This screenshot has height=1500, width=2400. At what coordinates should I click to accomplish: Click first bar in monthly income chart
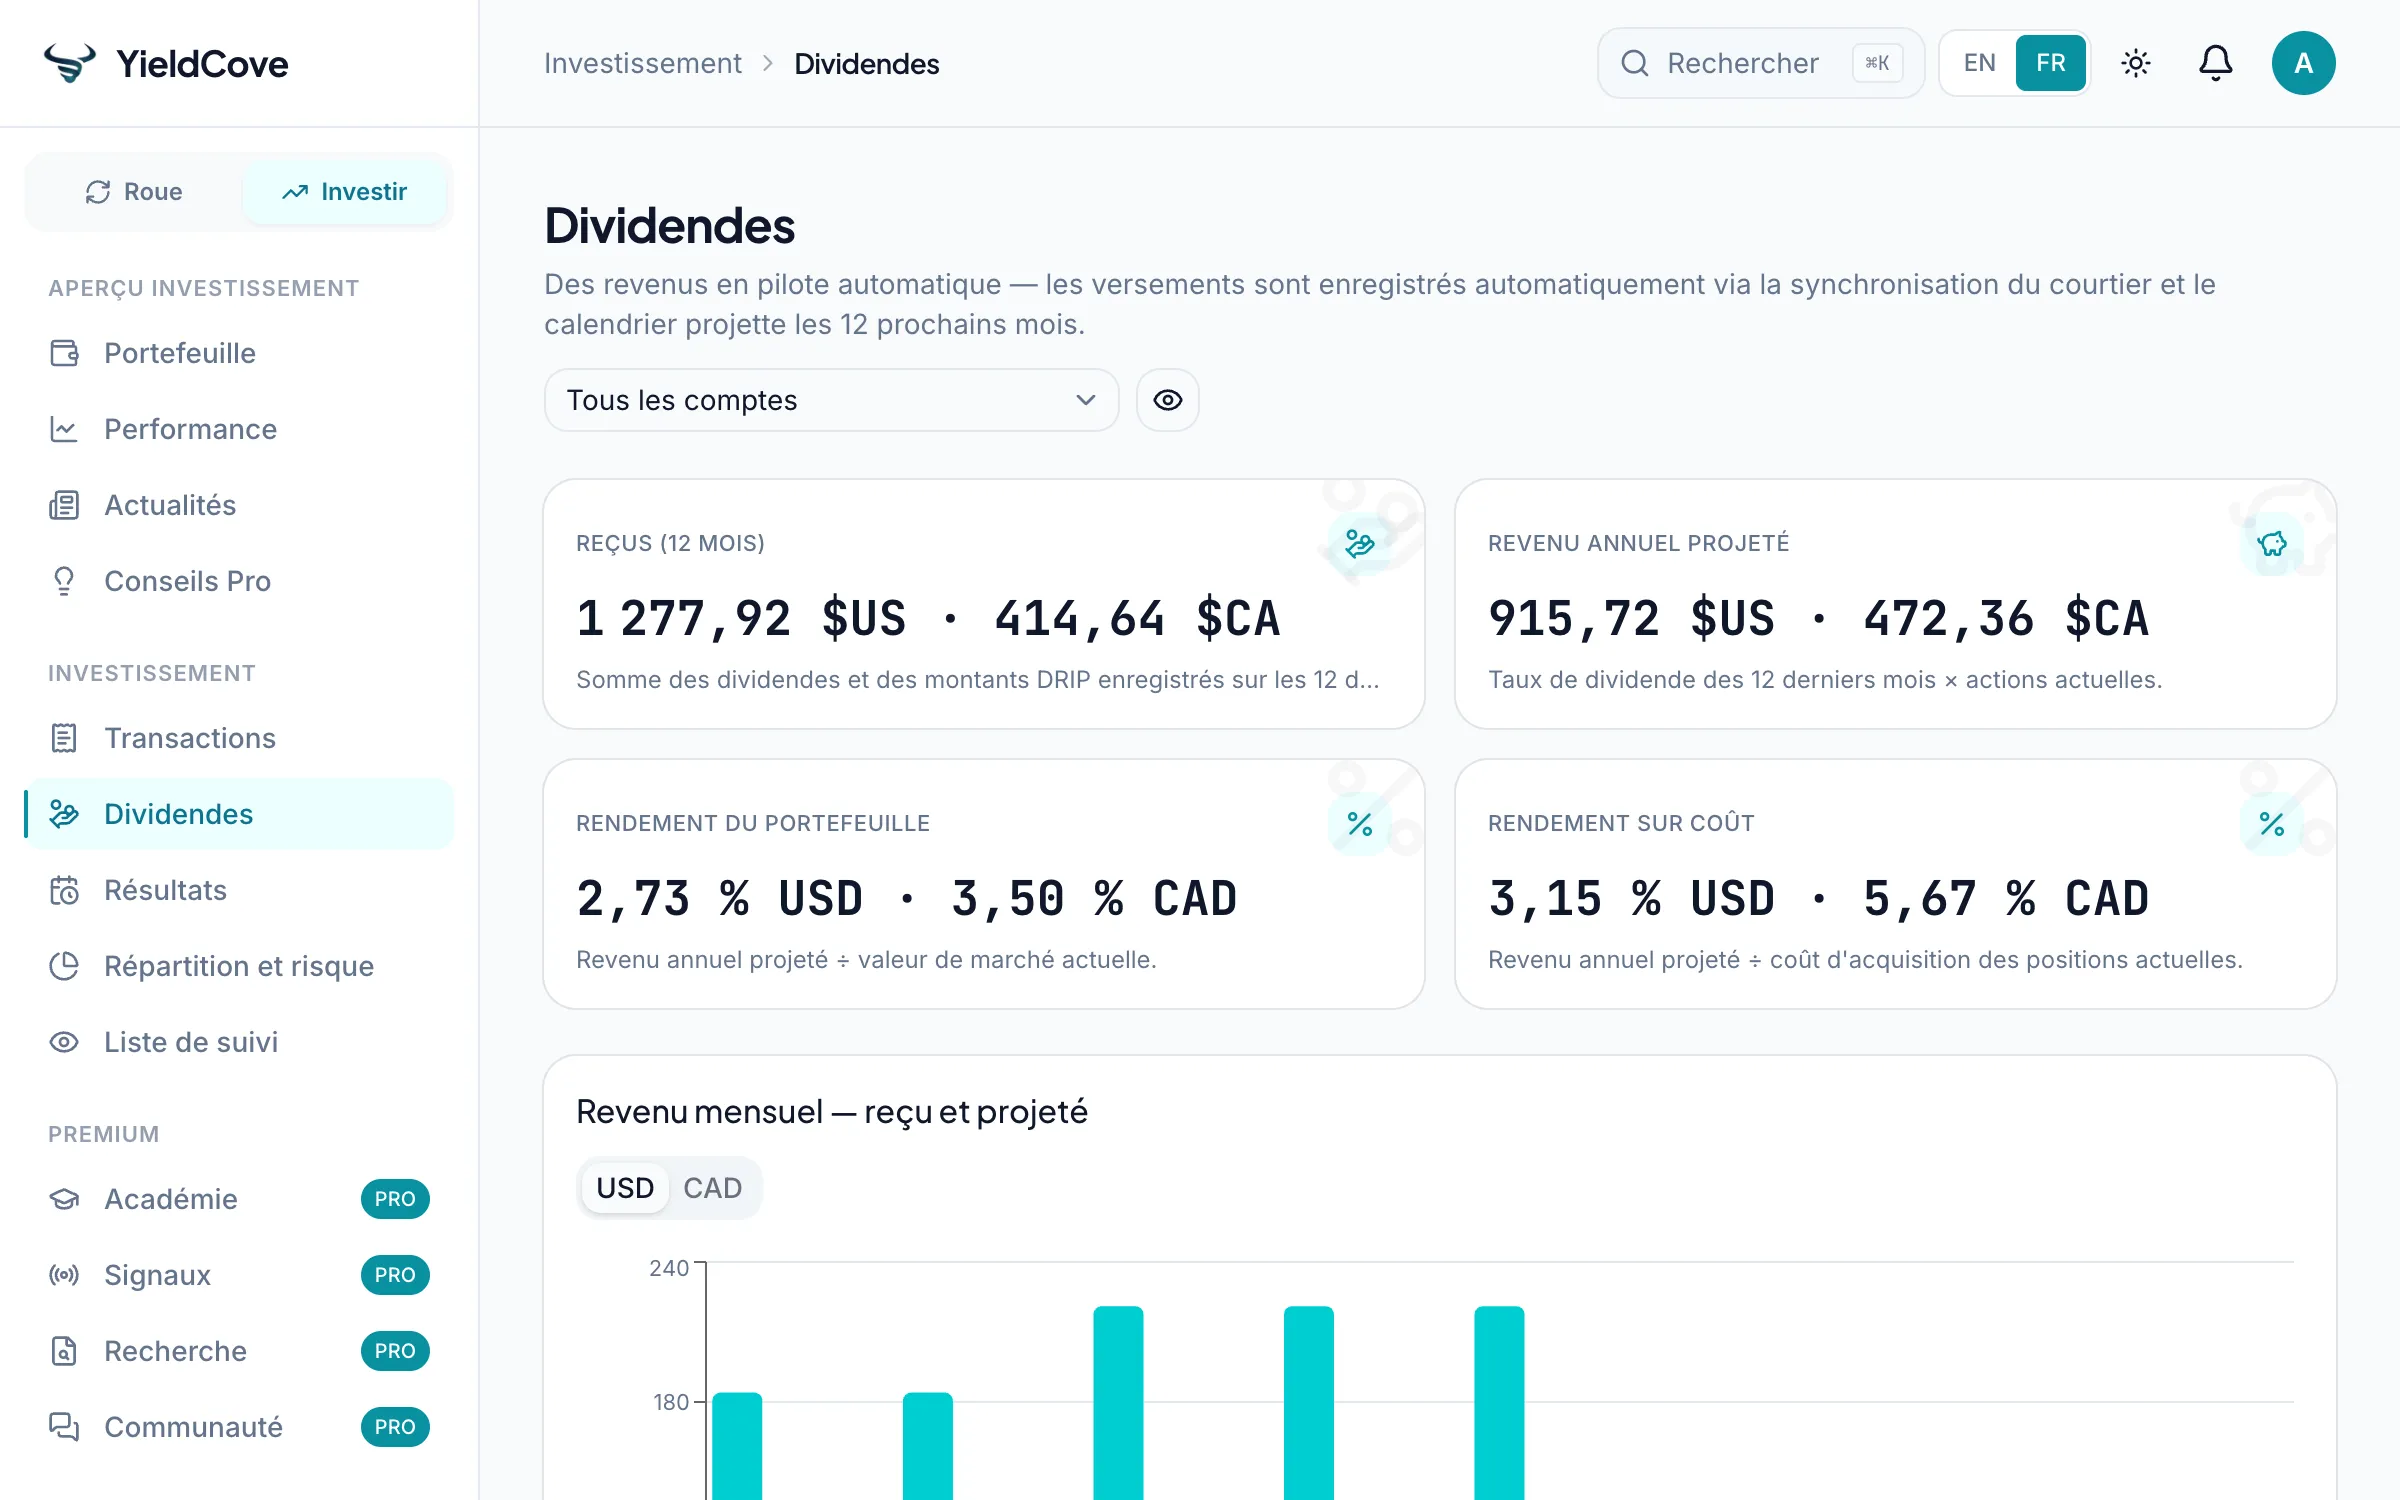pos(737,1446)
